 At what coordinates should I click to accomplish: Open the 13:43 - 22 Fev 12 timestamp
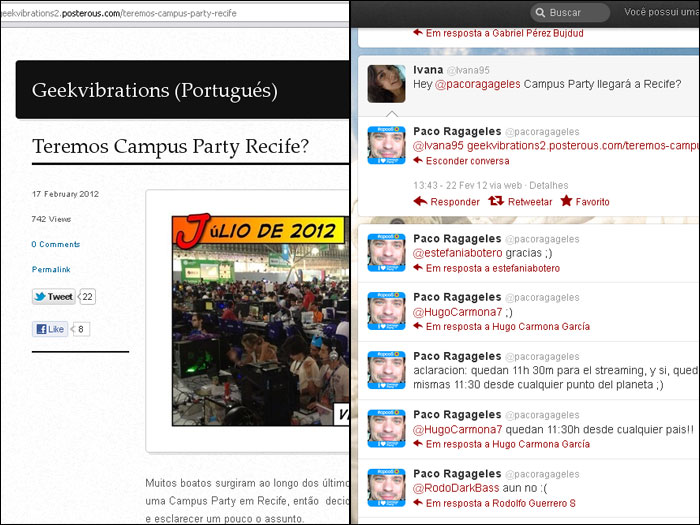click(450, 185)
